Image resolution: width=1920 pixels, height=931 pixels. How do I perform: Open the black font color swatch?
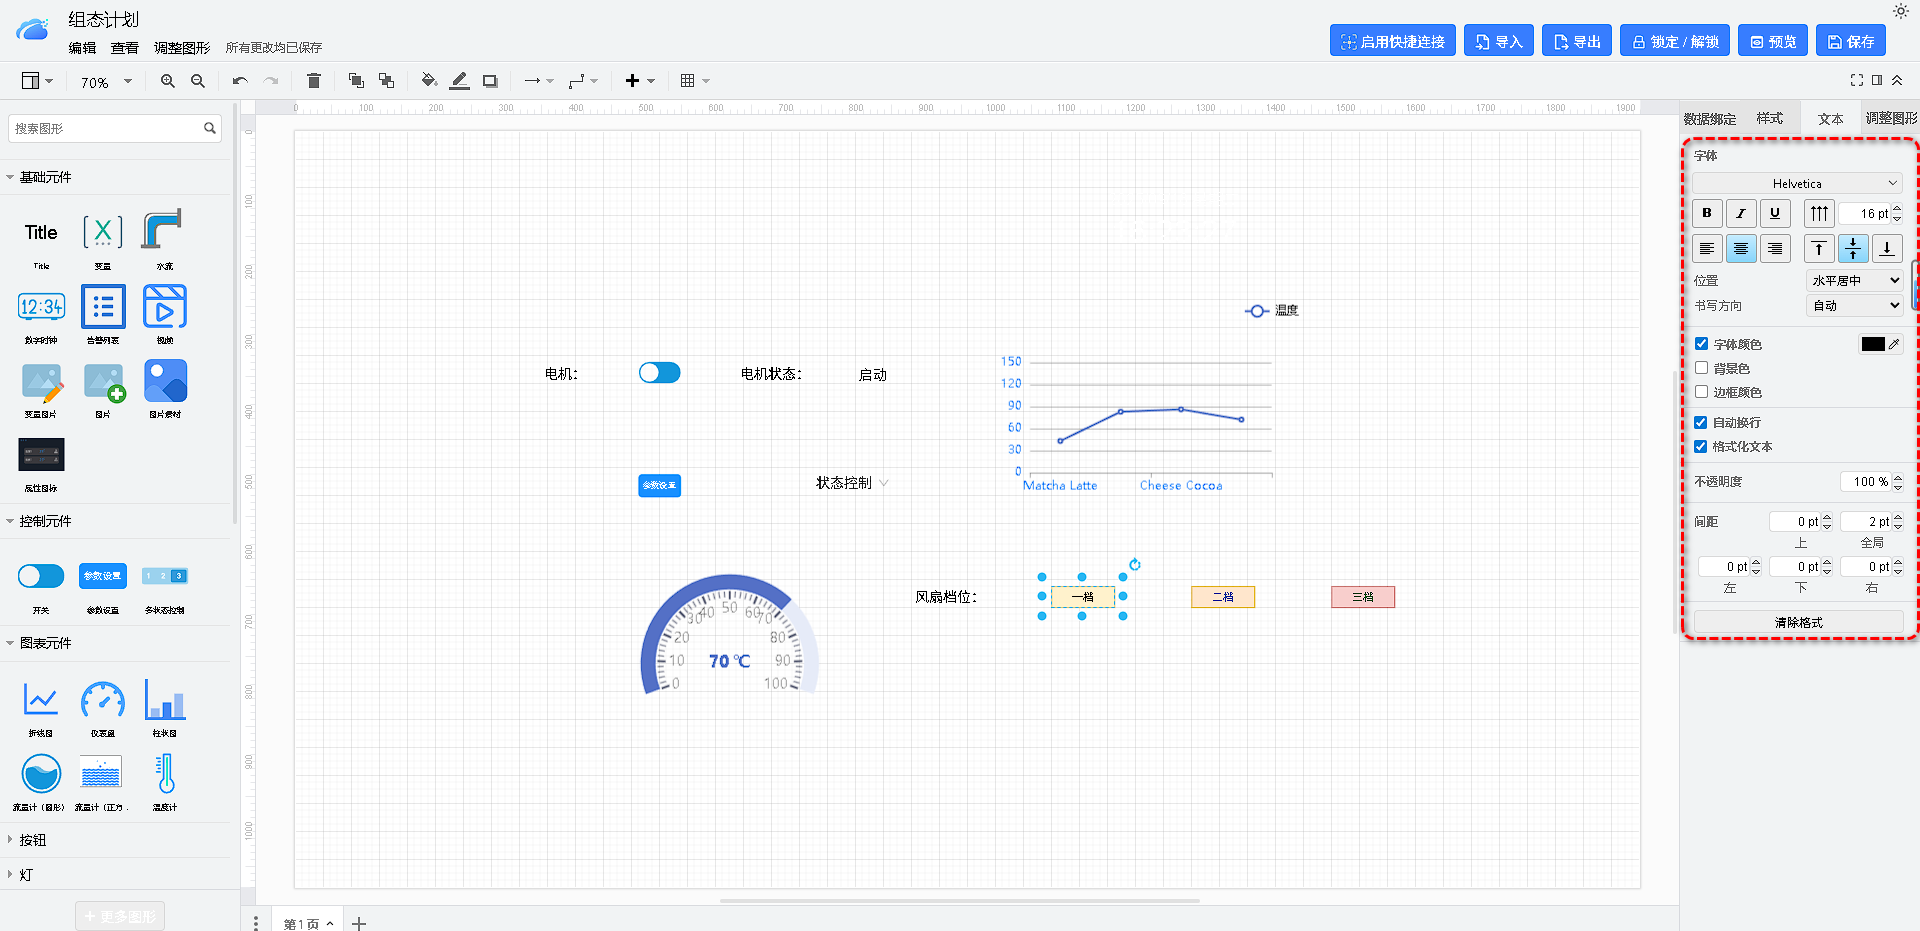coord(1873,344)
